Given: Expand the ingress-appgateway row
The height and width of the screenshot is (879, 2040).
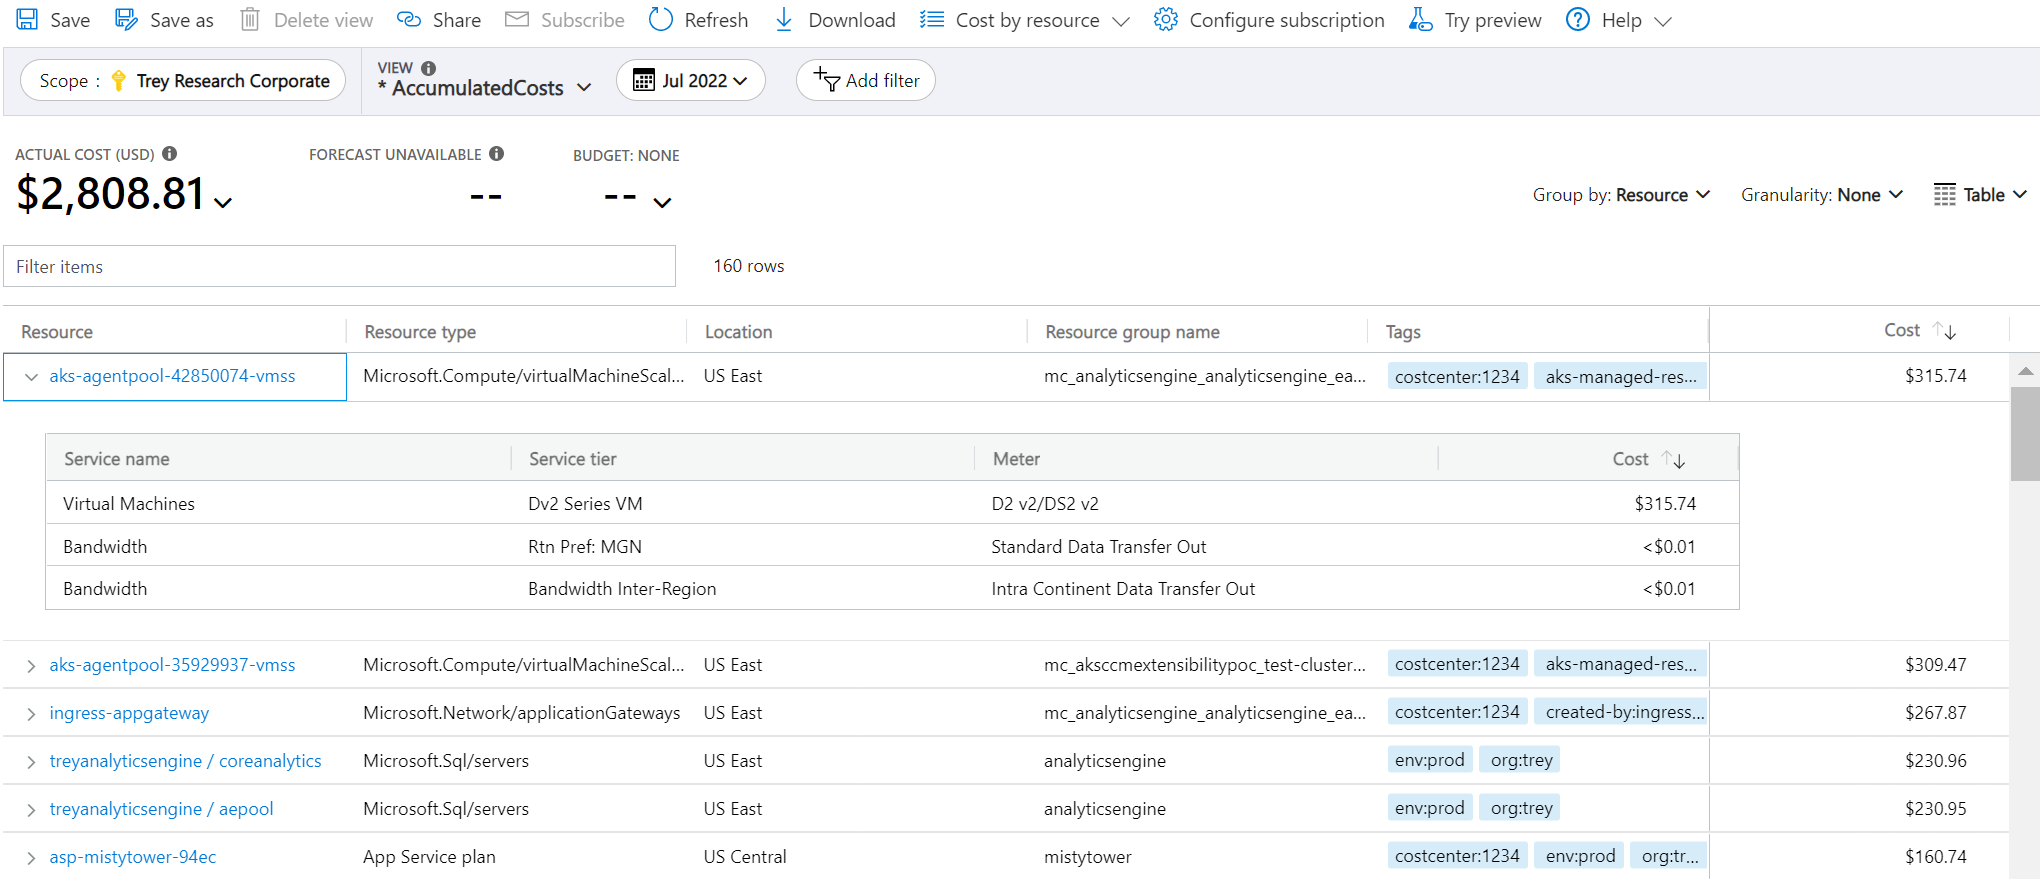Looking at the screenshot, I should click(31, 714).
